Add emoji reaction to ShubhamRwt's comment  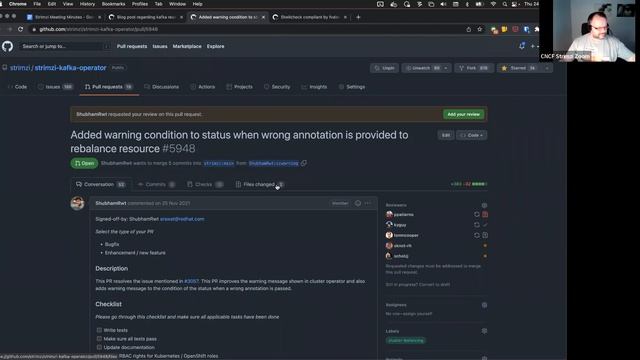(358, 203)
